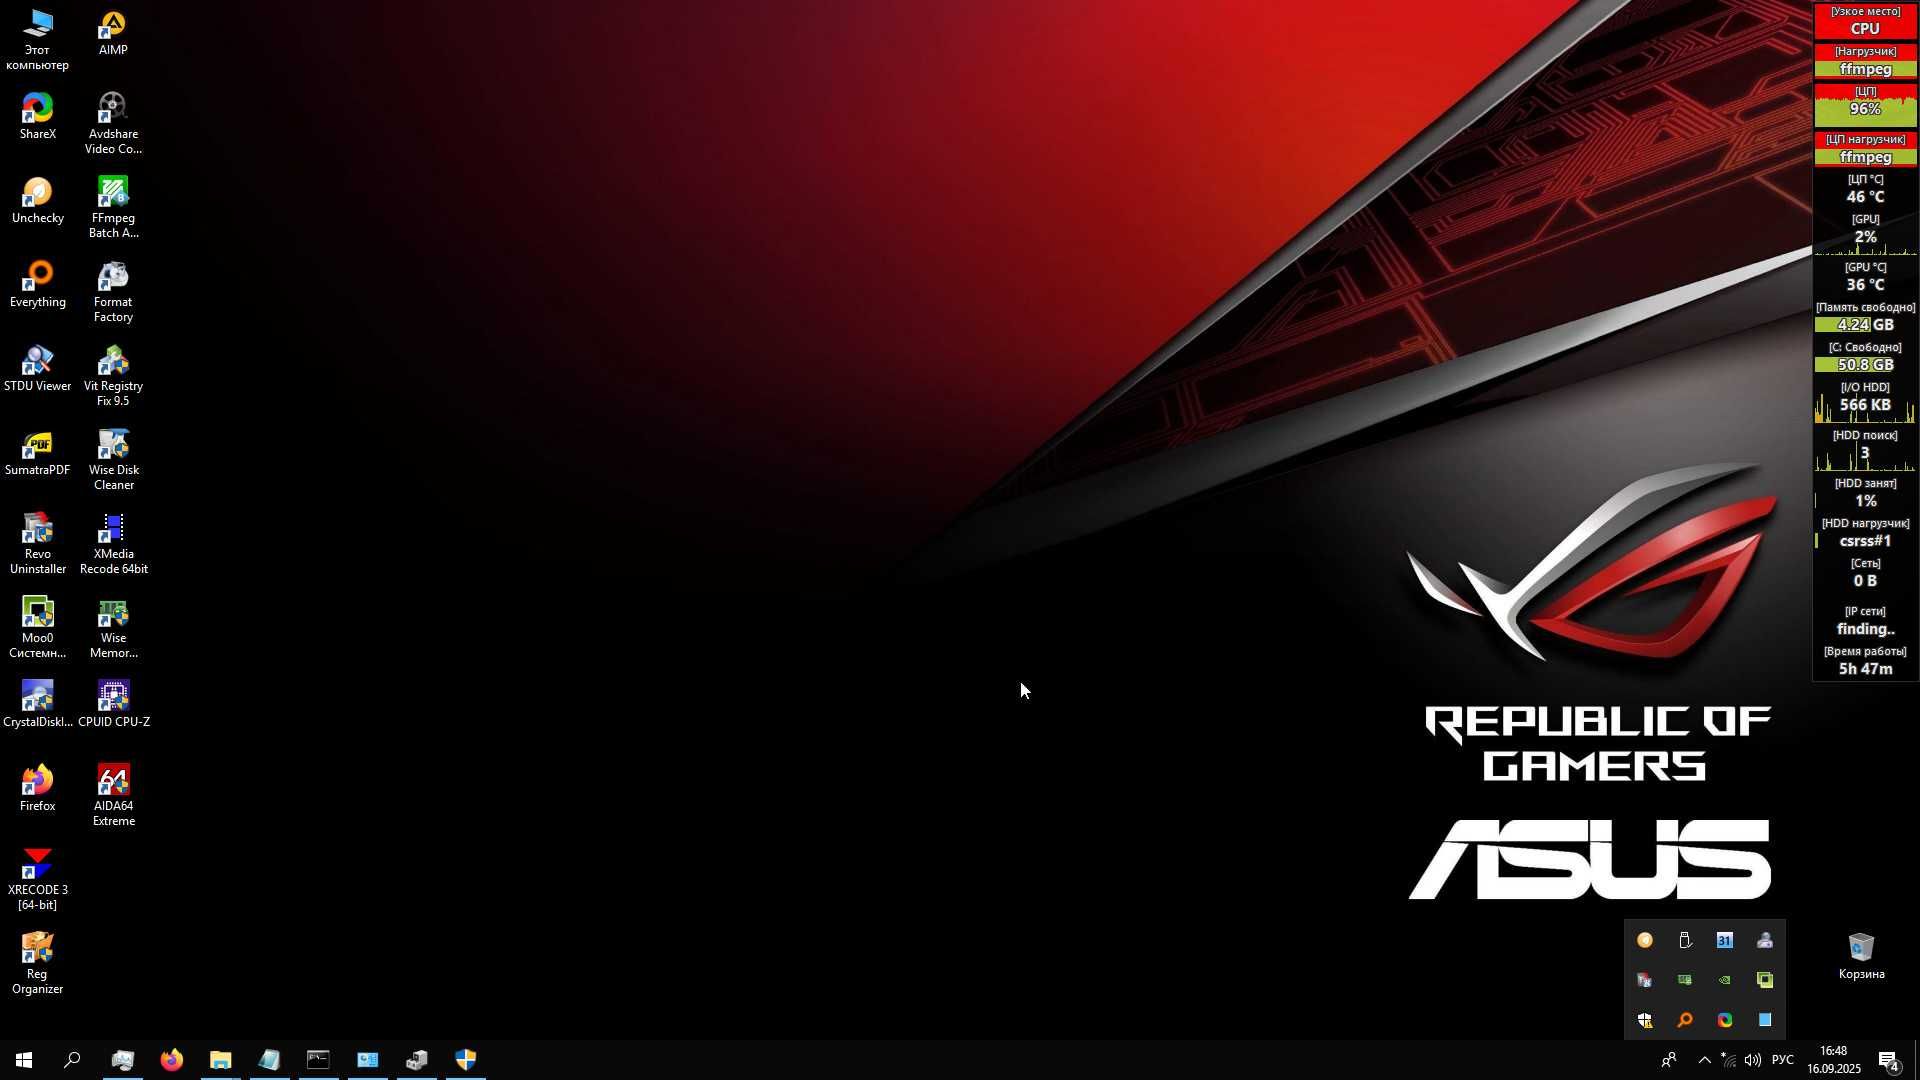Open the People button on the taskbar

pyautogui.click(x=1668, y=1060)
